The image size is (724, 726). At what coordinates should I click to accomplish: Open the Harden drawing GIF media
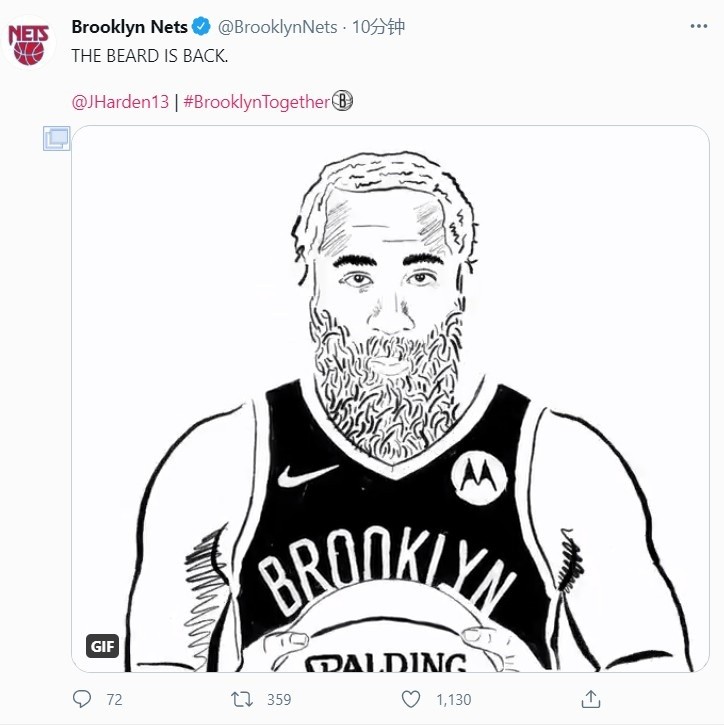[390, 399]
